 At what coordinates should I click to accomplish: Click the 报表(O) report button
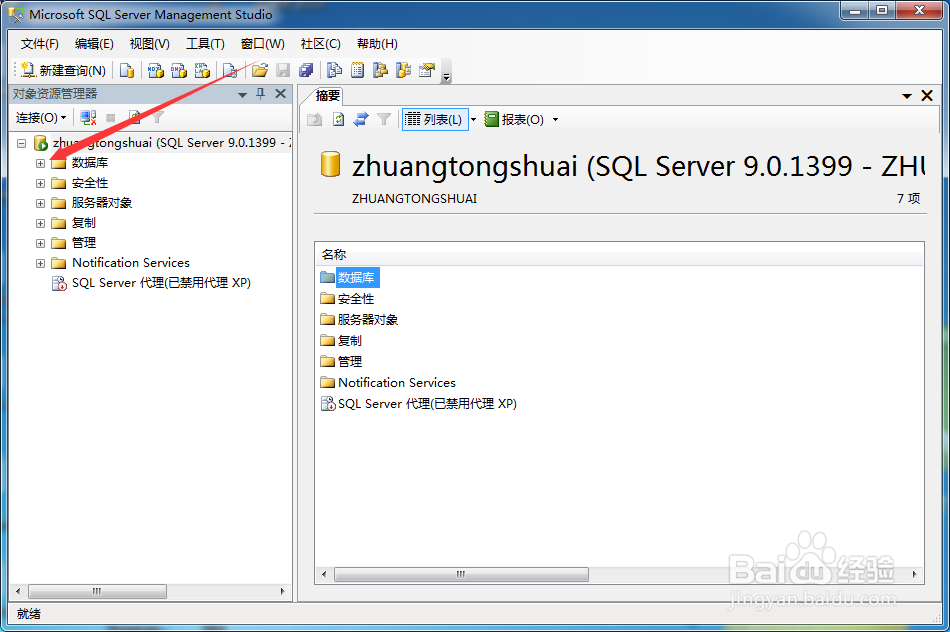click(514, 119)
